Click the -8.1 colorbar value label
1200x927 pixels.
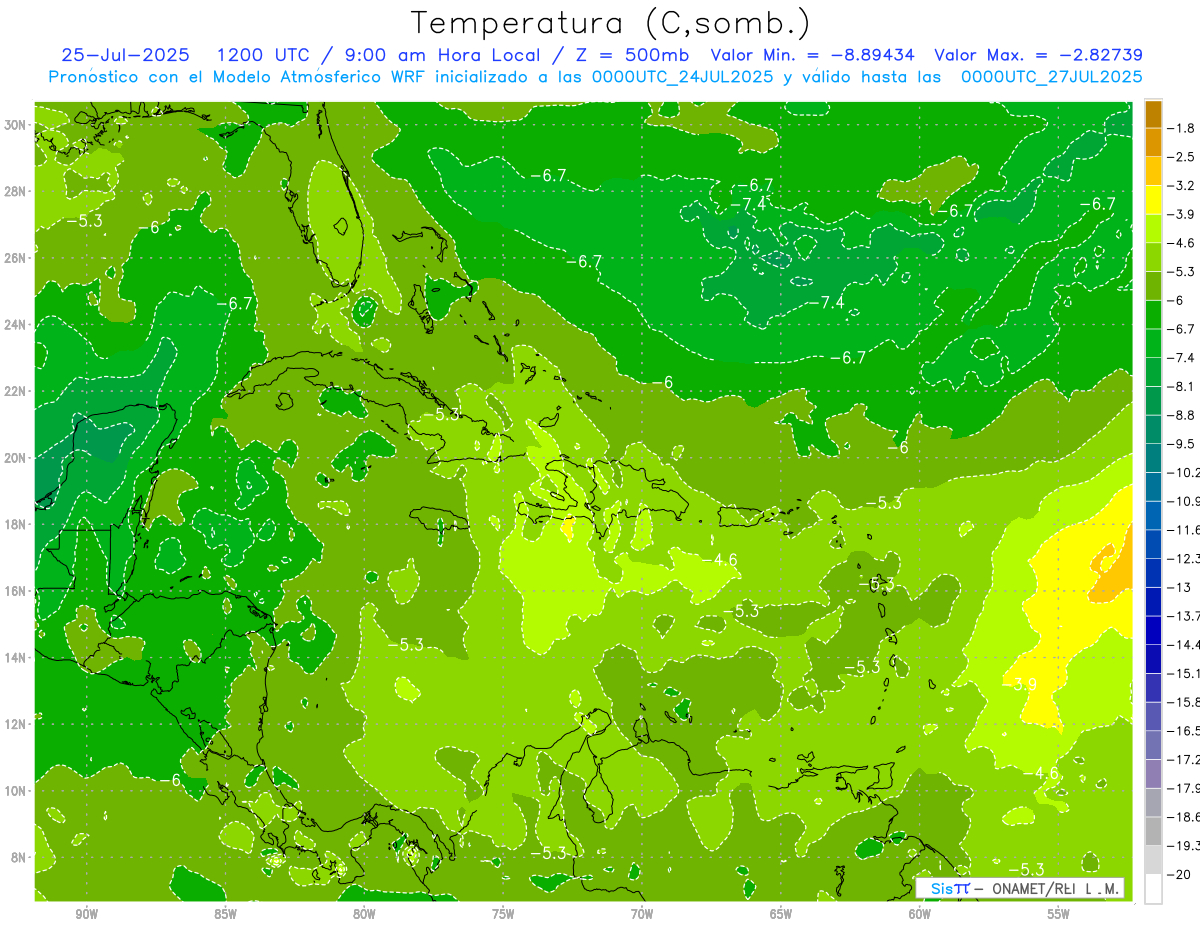[x=1182, y=386]
